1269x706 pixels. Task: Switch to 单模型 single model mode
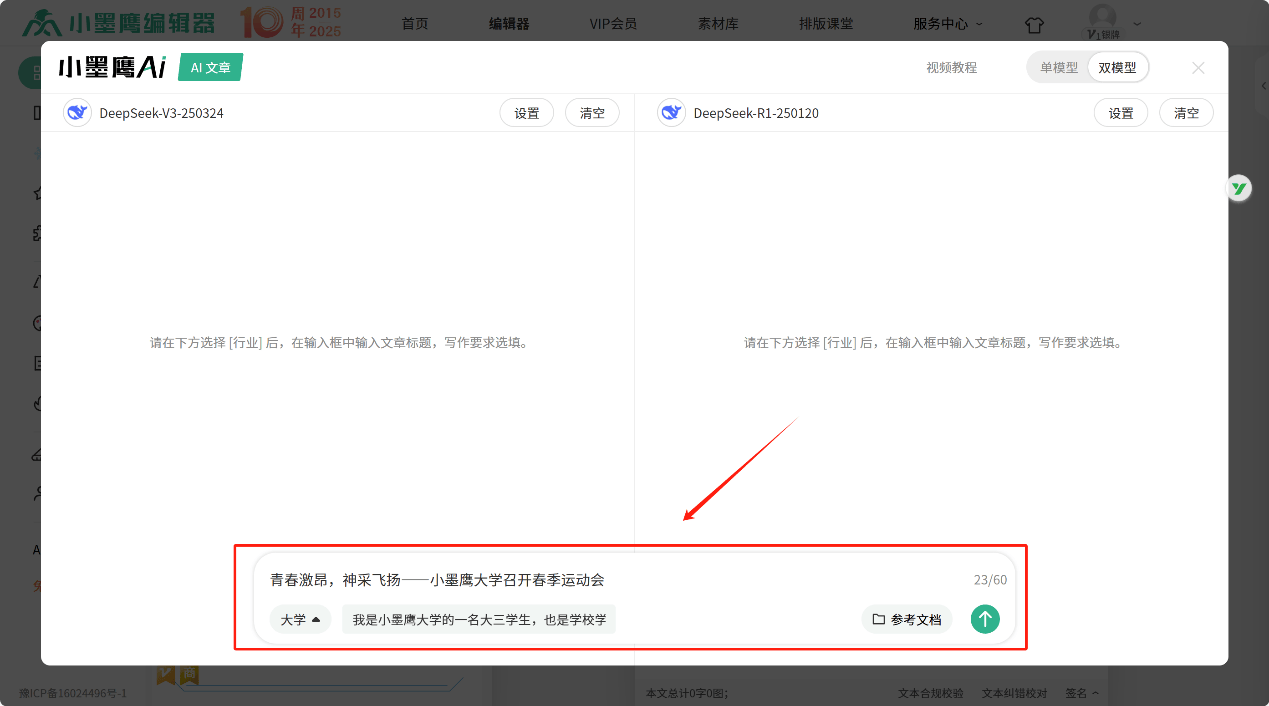click(1059, 68)
